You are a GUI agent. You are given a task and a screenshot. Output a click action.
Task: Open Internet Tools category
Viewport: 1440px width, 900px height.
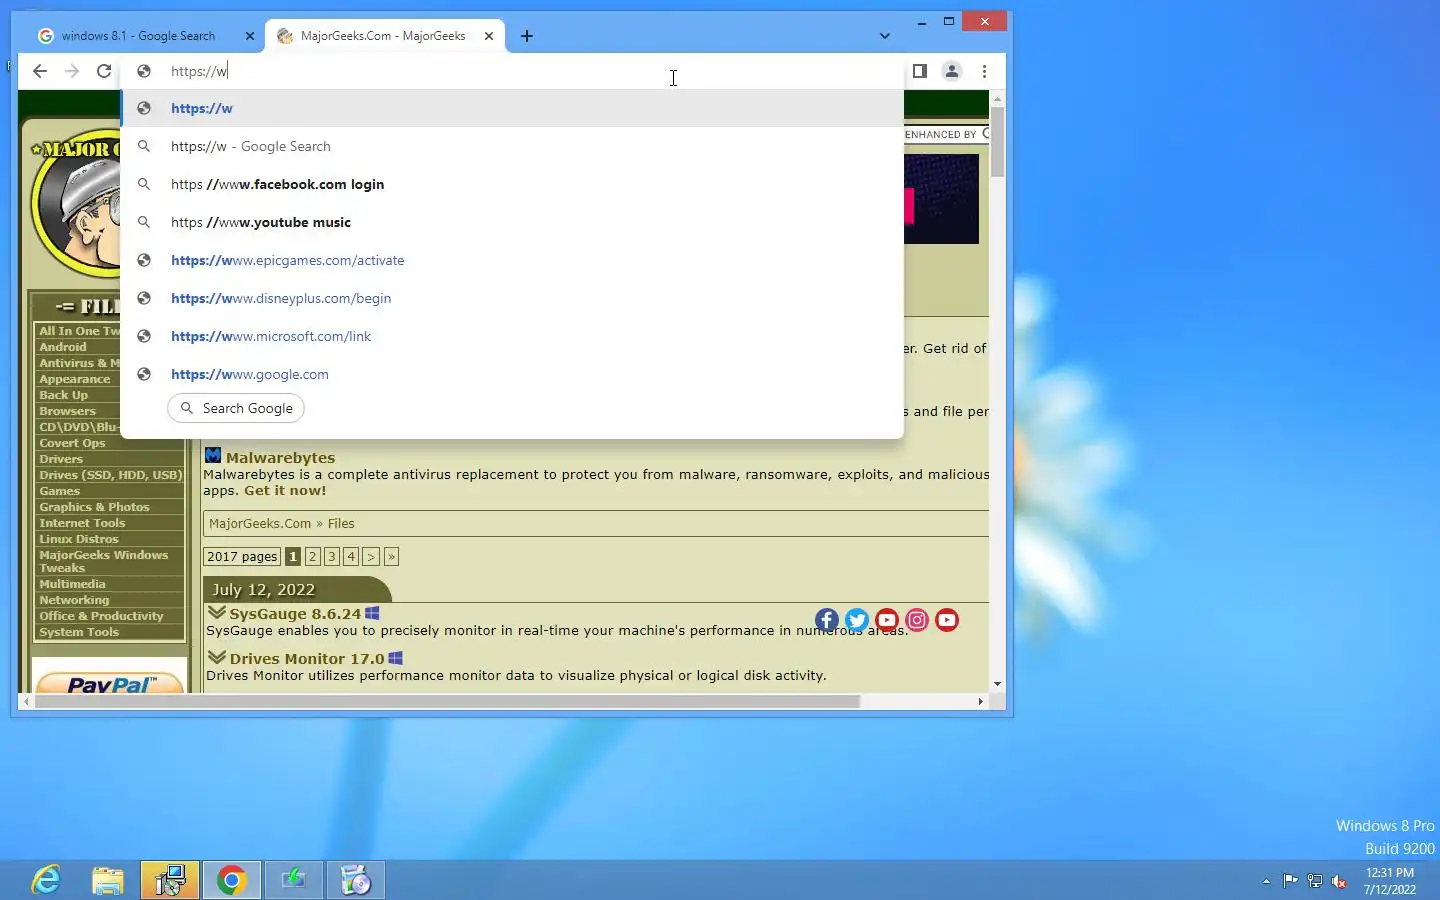tap(82, 523)
